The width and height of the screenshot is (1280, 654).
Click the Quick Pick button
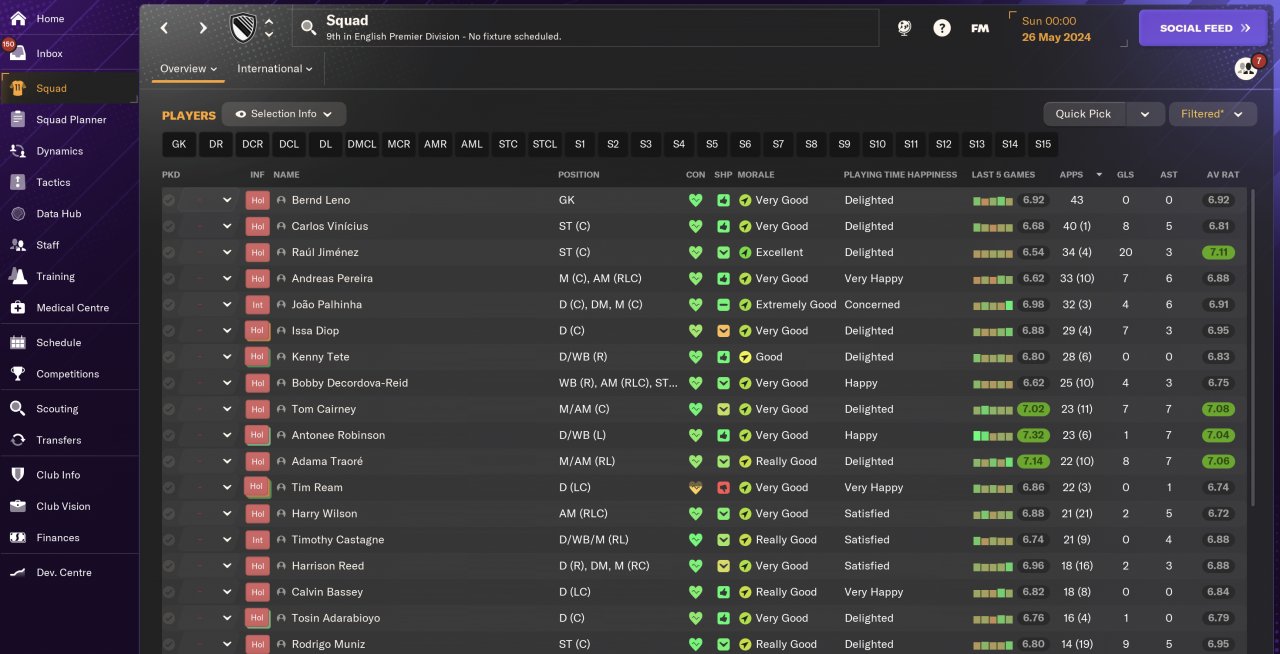(1084, 114)
